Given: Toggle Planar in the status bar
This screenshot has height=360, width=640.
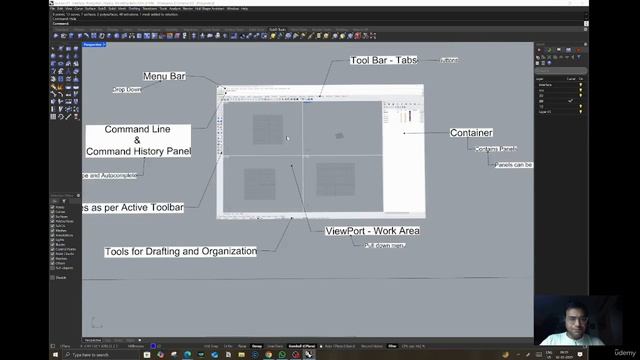Looking at the screenshot, I should click(x=242, y=346).
